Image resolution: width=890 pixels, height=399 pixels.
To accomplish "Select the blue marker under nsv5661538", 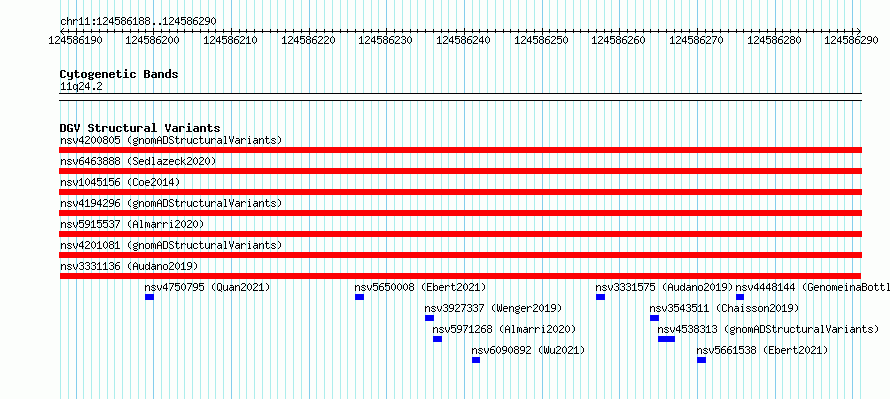I will (702, 360).
